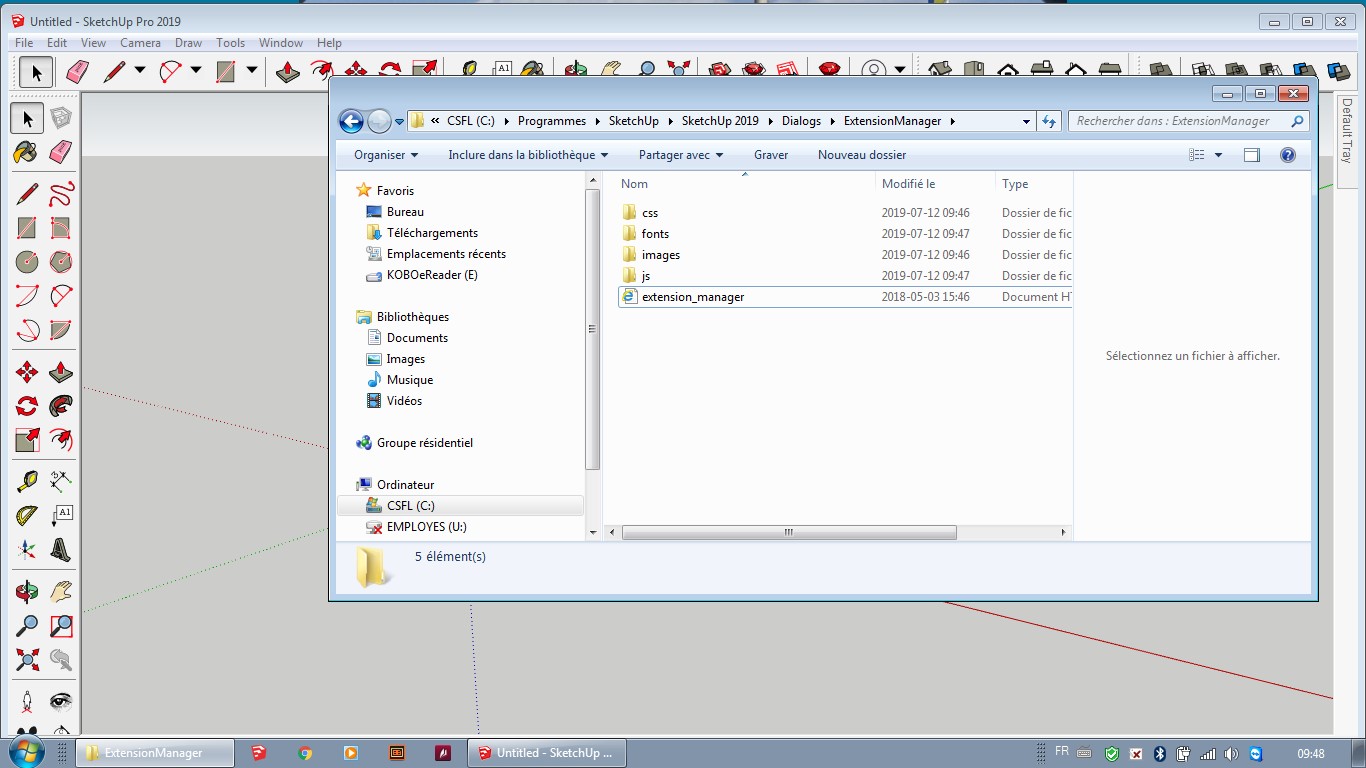The height and width of the screenshot is (768, 1366).
Task: Toggle the Explorer preview pane
Action: click(x=1251, y=155)
